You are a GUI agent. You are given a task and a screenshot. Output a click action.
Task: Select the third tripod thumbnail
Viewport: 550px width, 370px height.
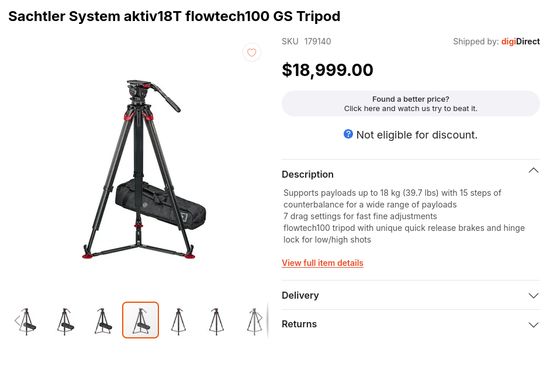(x=103, y=321)
